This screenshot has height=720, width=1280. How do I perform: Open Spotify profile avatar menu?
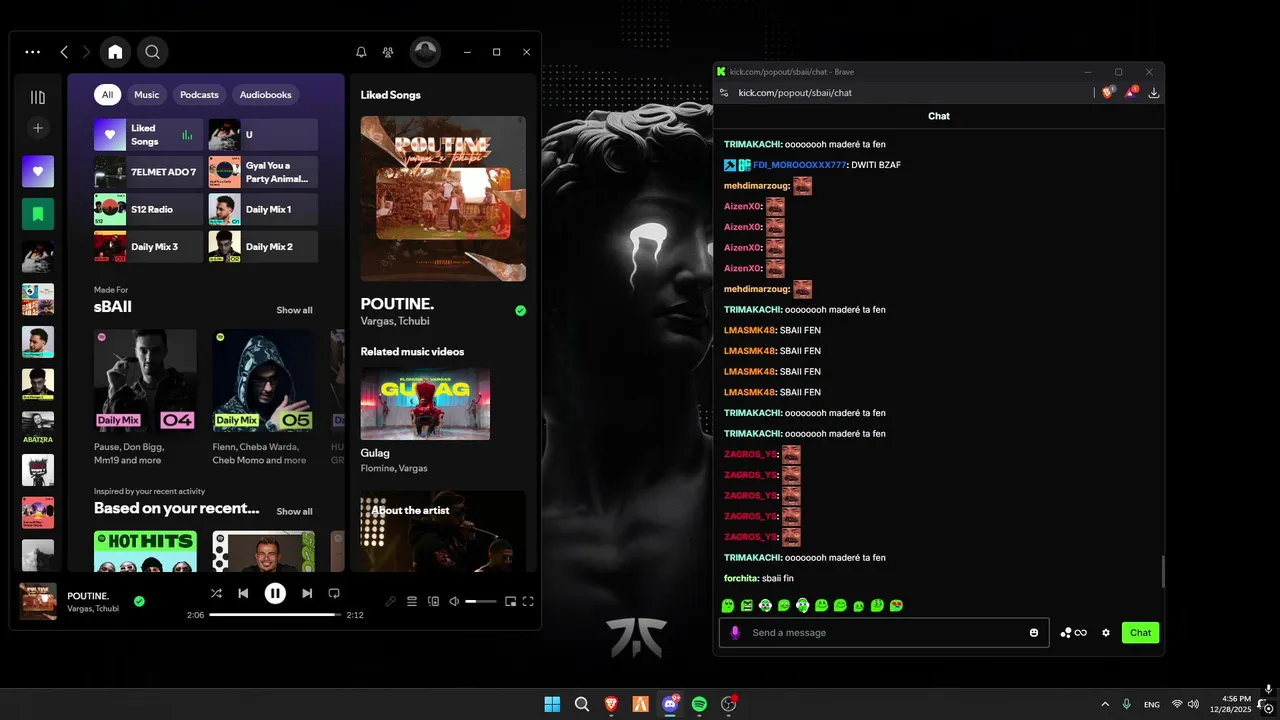click(x=425, y=52)
